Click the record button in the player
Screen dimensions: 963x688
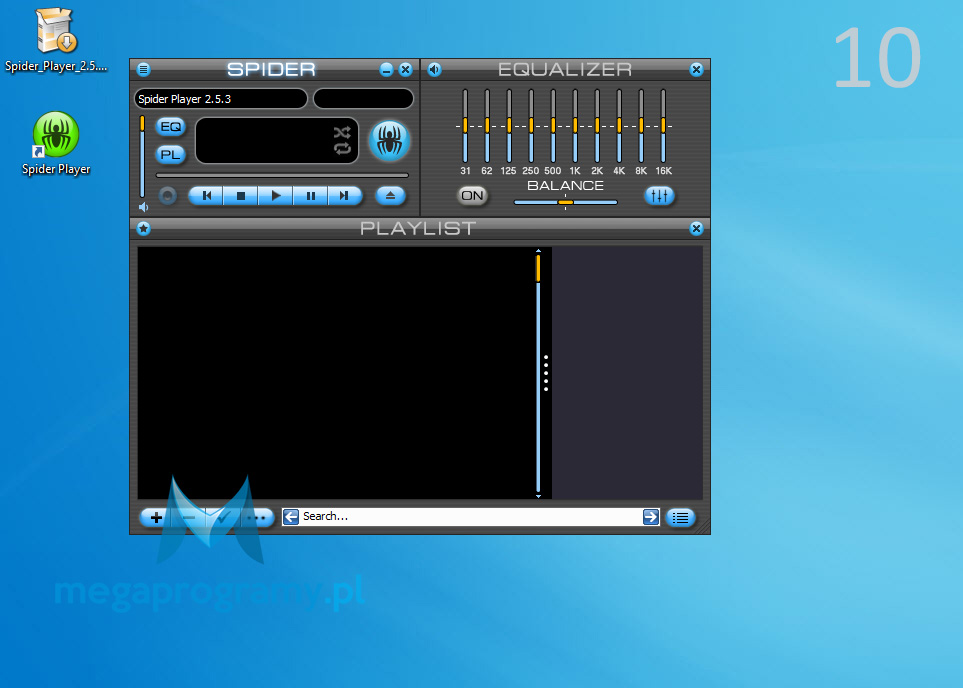(167, 196)
